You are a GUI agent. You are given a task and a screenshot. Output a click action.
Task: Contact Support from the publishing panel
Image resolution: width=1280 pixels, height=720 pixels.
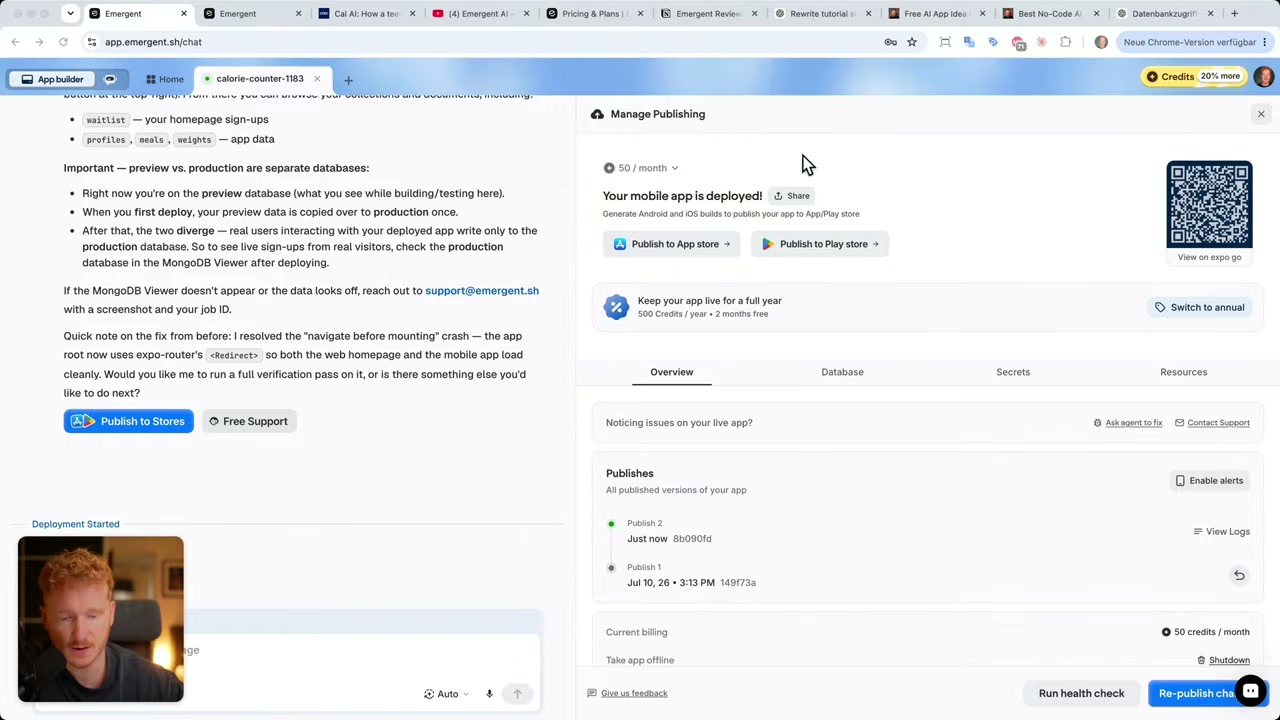coord(1212,423)
